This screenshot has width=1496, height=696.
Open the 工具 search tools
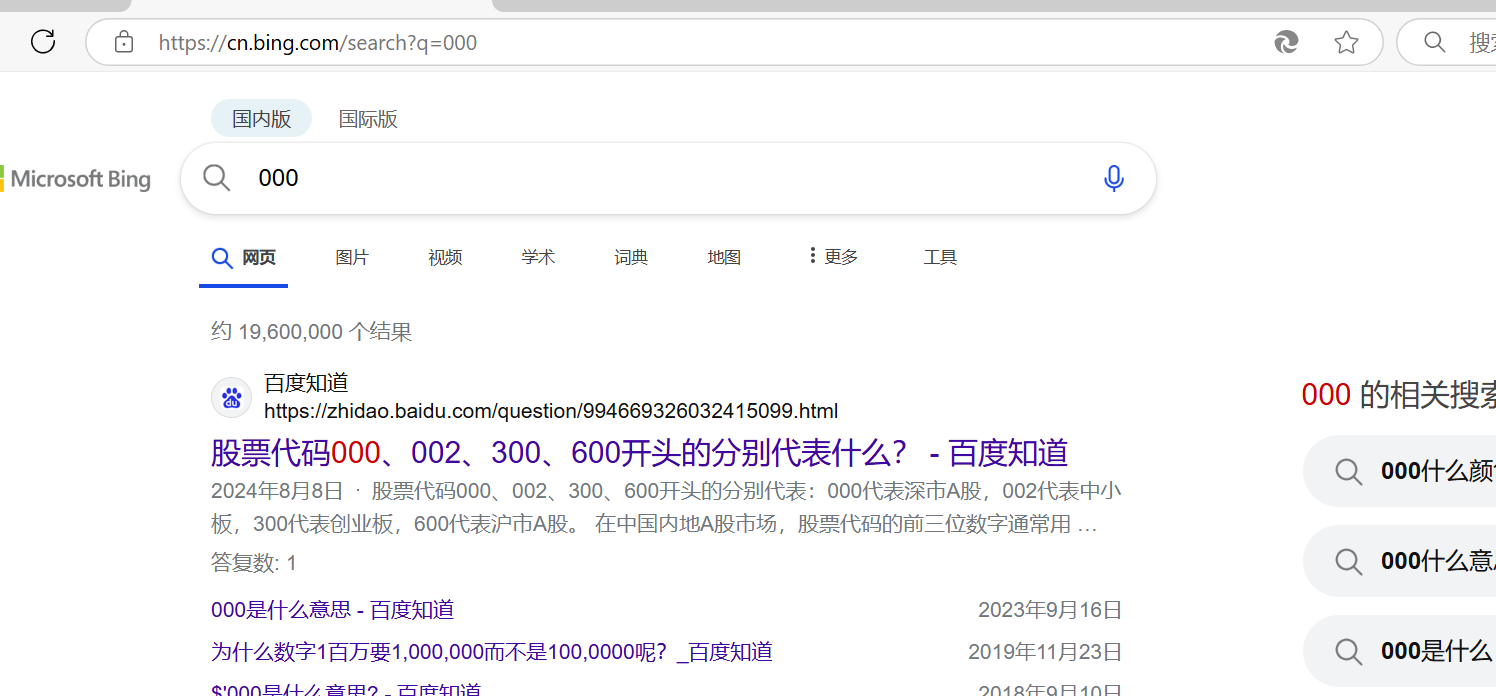click(x=940, y=257)
